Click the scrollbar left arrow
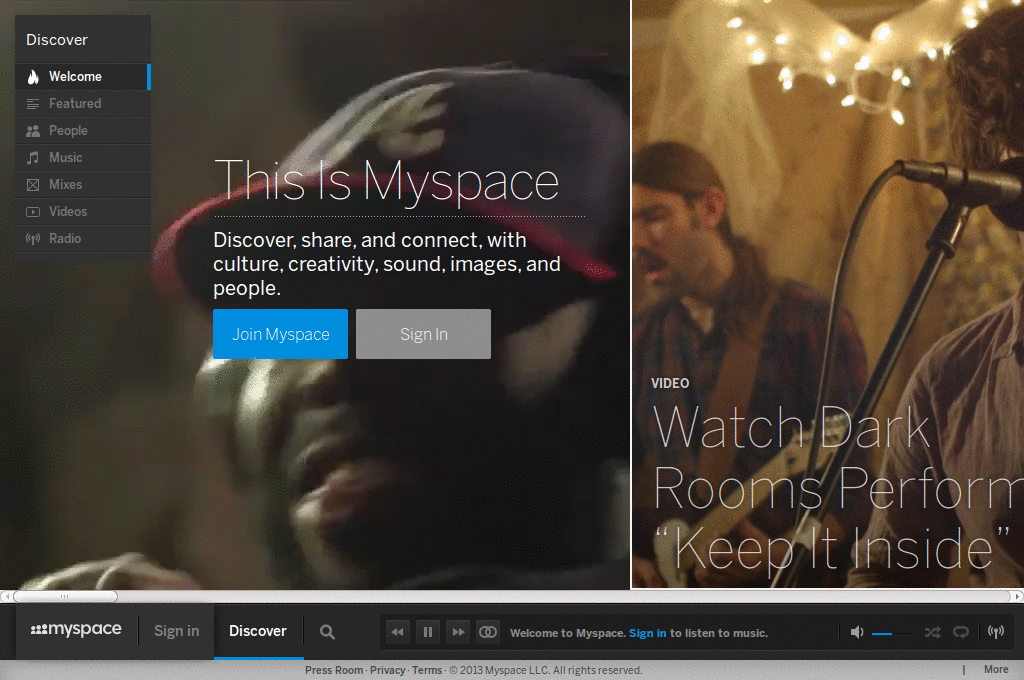This screenshot has height=680, width=1024. coord(5,596)
